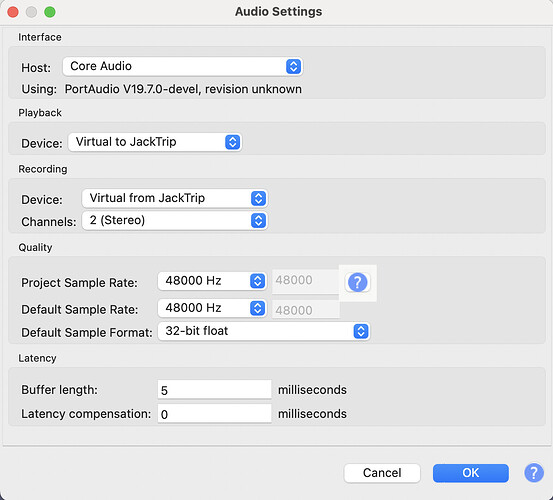Image resolution: width=553 pixels, height=500 pixels.
Task: Click the Interface section heading
Action: coord(40,37)
